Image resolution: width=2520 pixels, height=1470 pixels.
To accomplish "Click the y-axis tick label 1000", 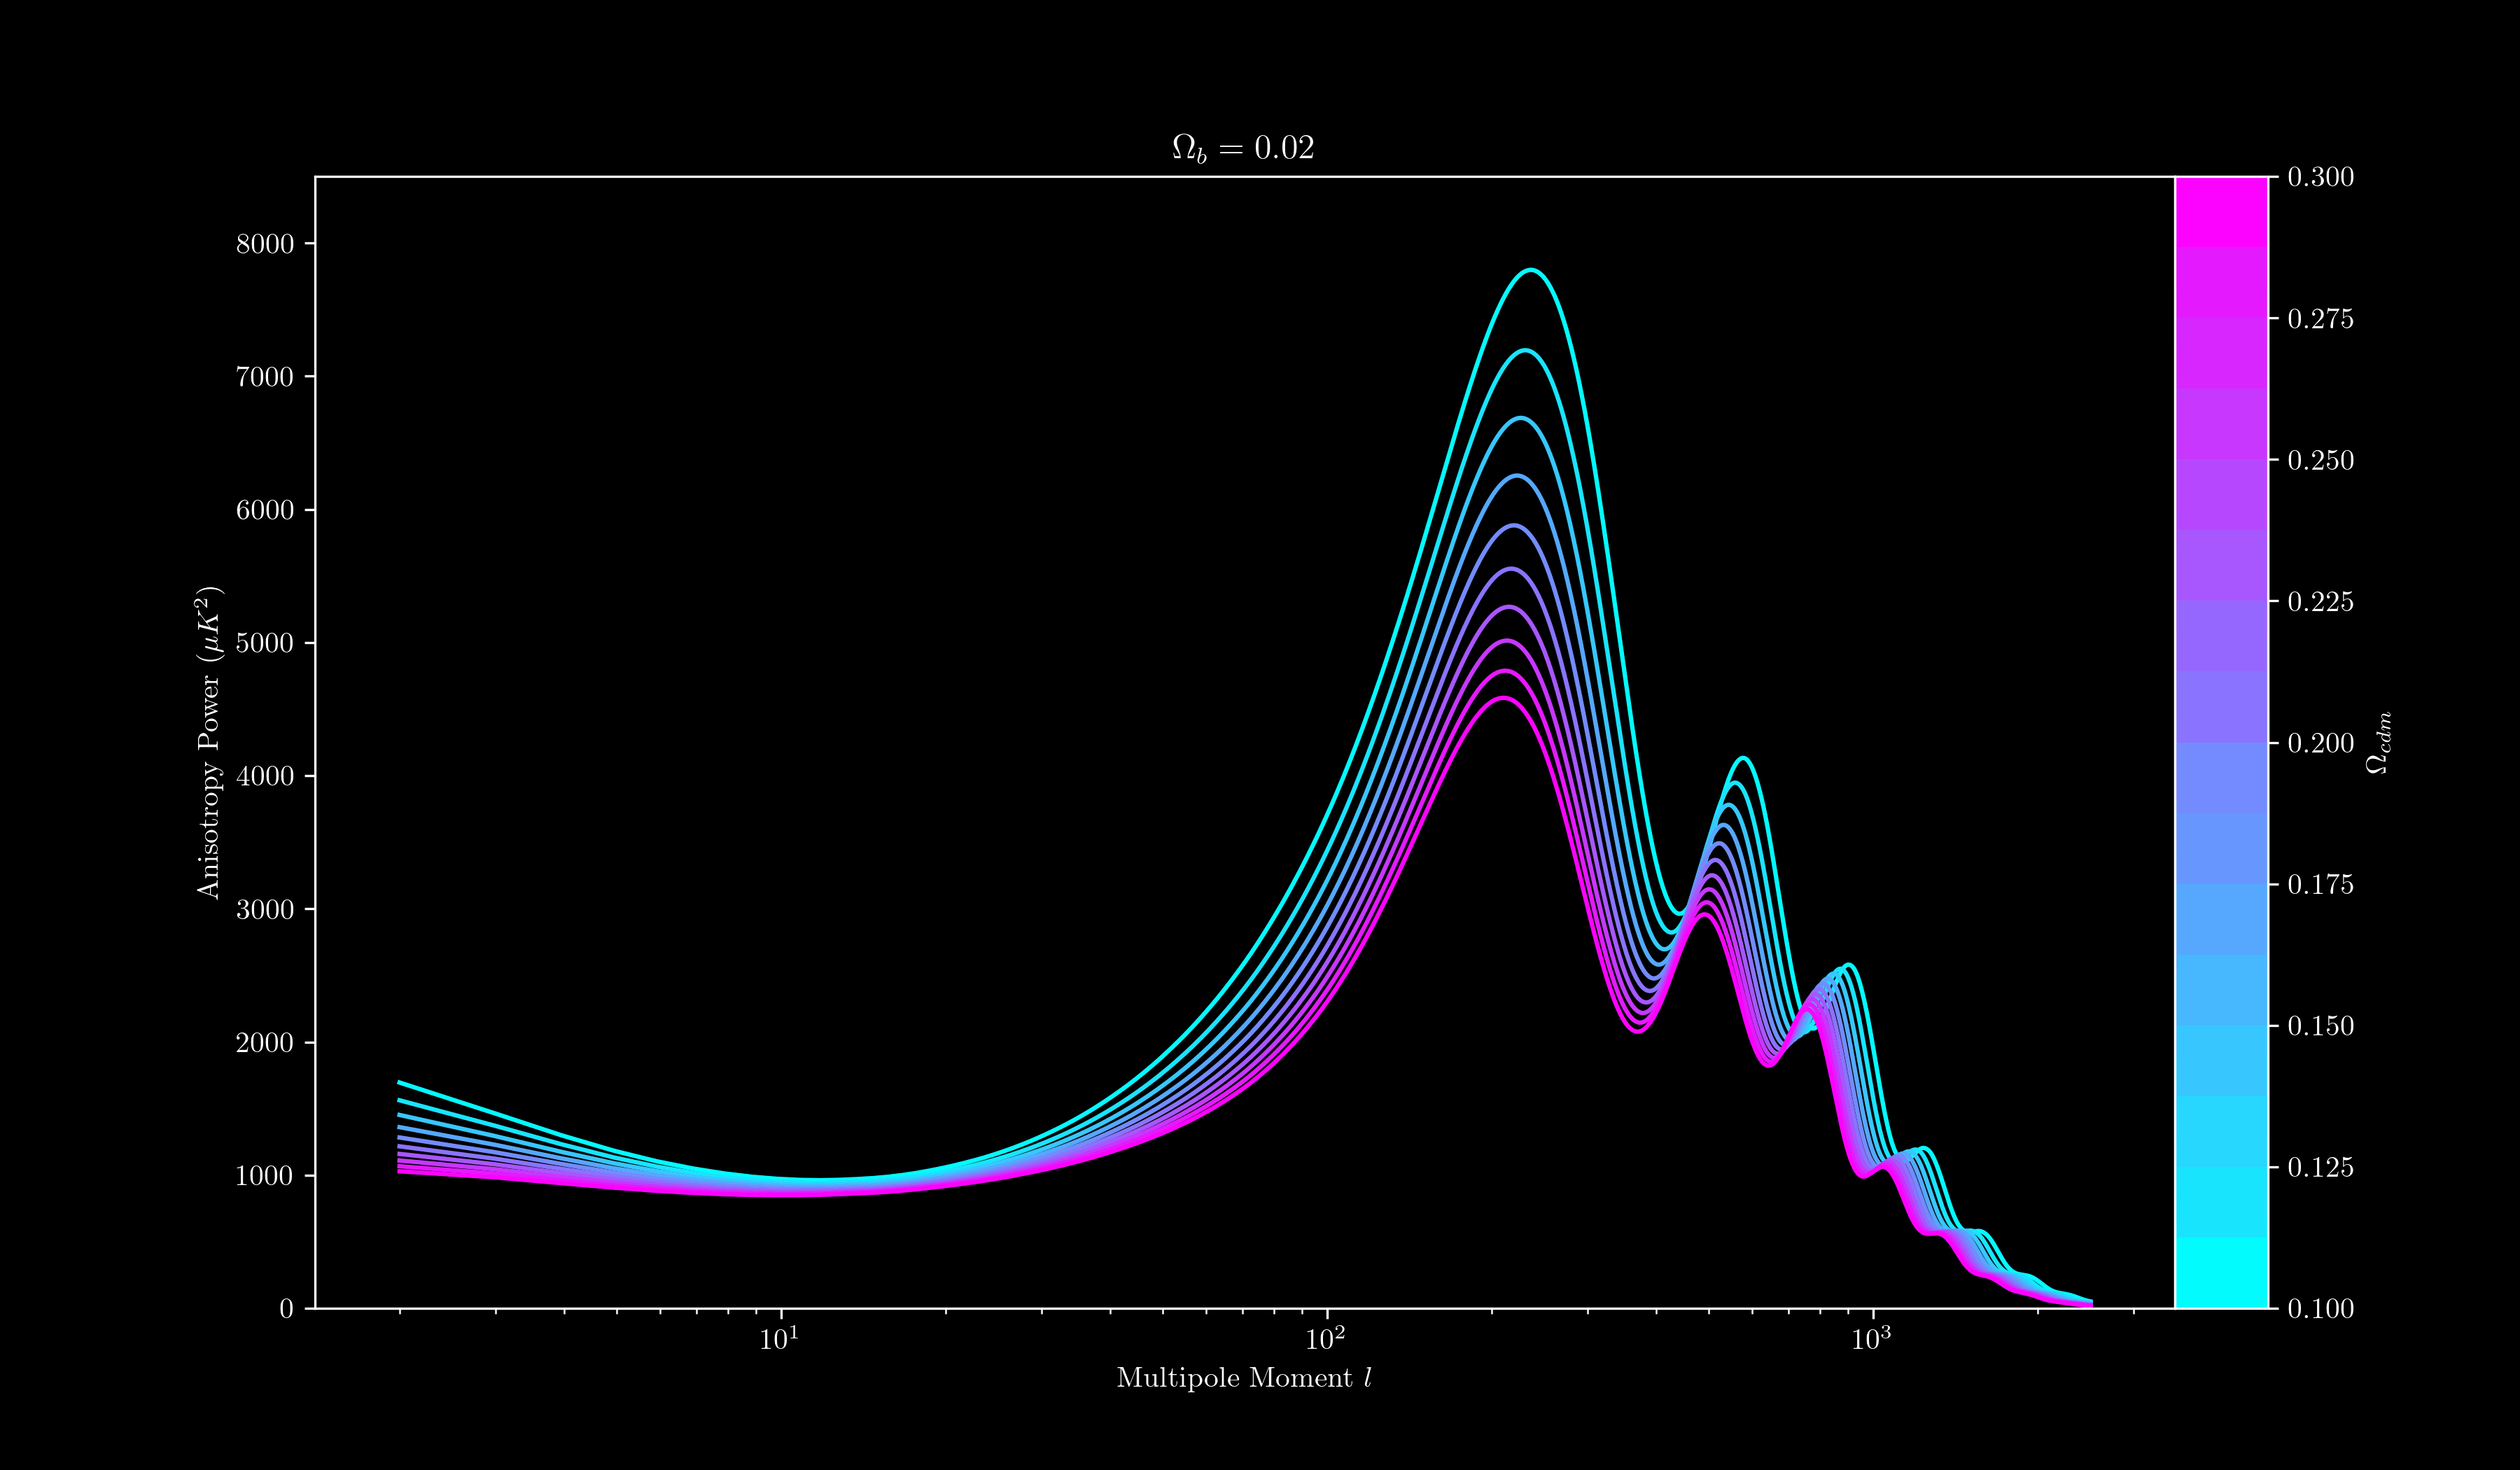I will [265, 1175].
